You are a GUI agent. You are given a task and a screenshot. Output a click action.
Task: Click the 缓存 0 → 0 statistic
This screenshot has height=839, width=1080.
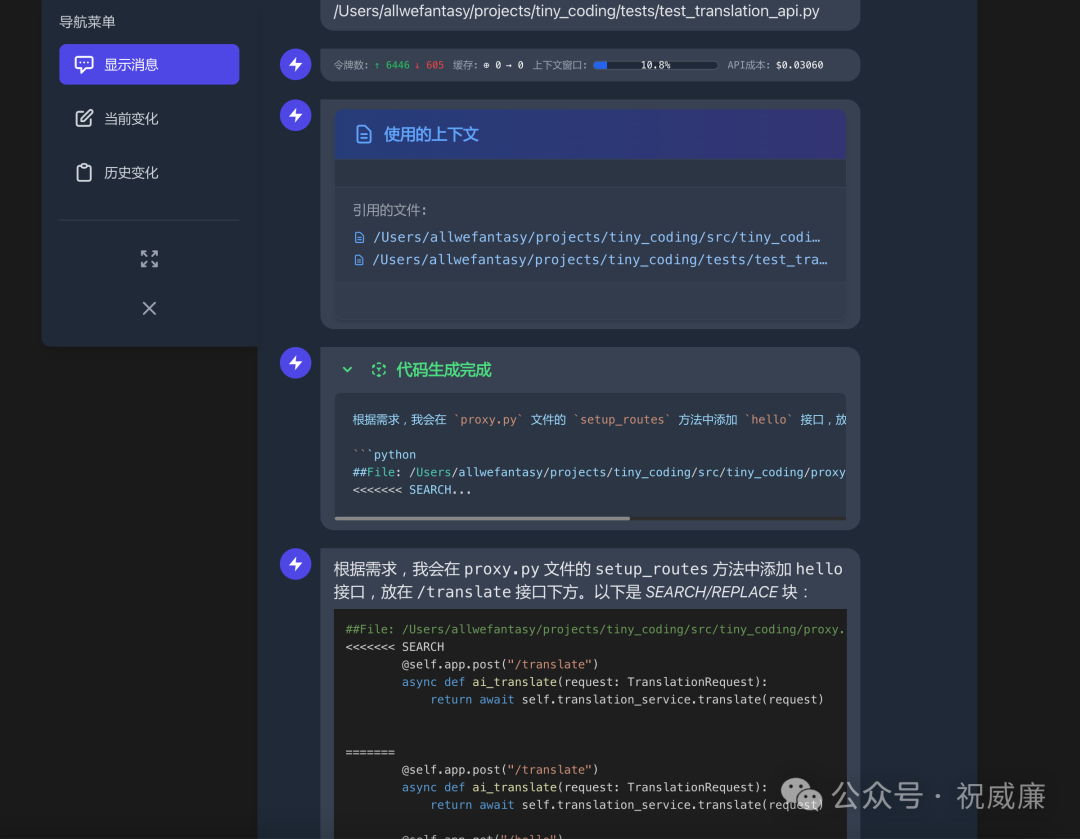488,65
